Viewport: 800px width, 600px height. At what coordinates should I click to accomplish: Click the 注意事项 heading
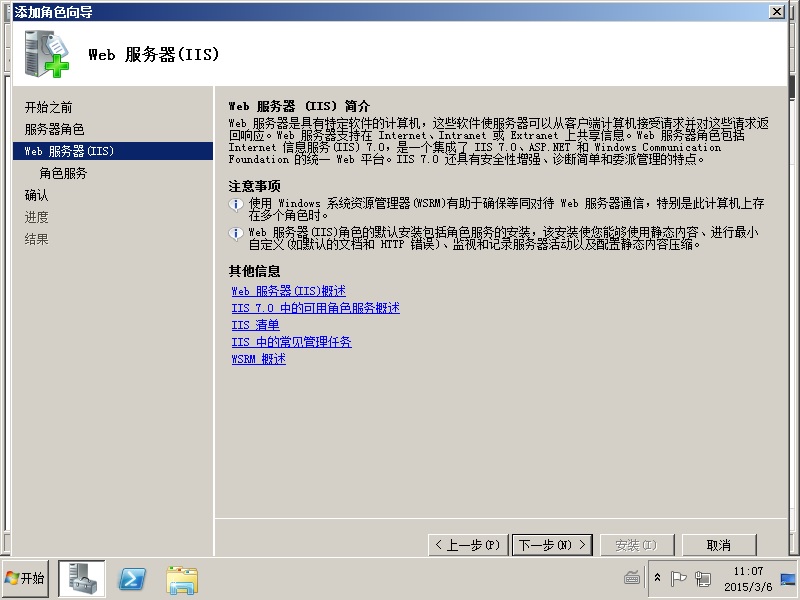pyautogui.click(x=255, y=186)
